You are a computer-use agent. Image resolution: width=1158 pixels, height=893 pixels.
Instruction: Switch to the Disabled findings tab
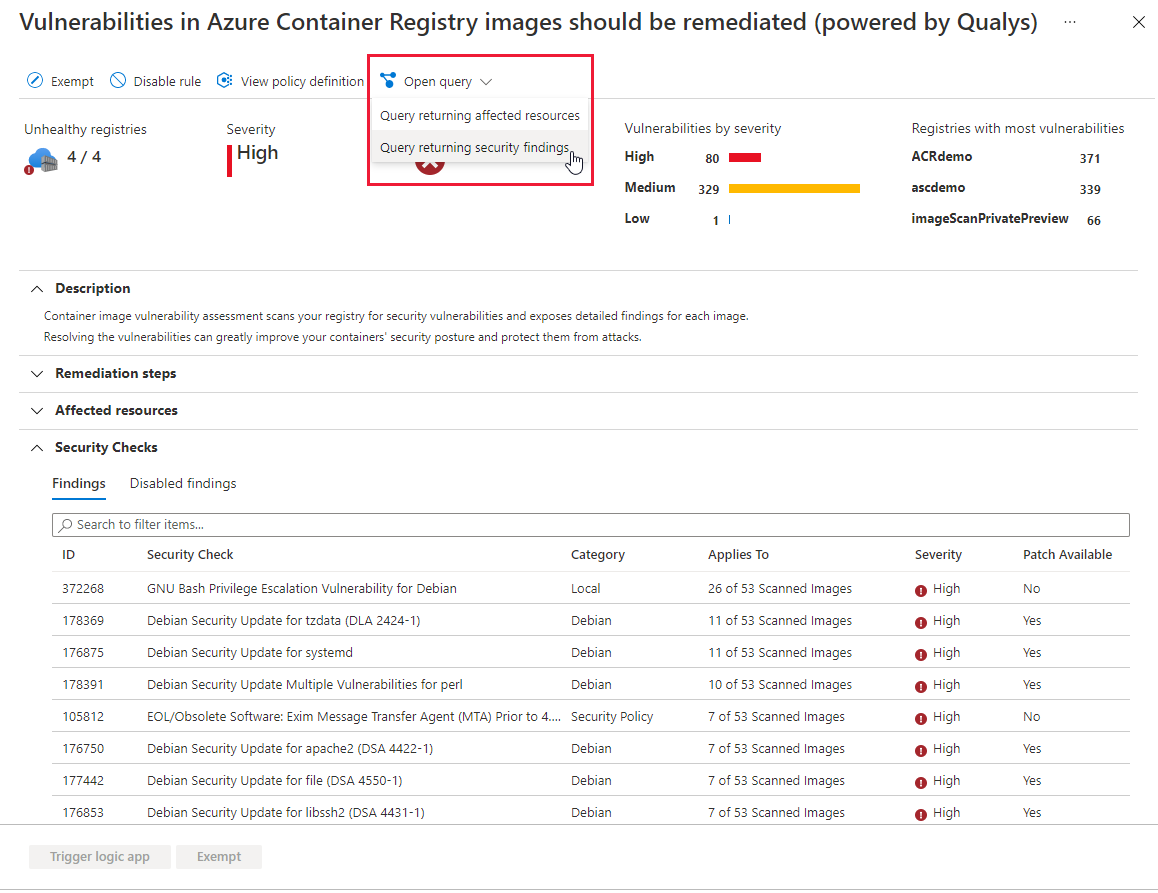pos(182,483)
